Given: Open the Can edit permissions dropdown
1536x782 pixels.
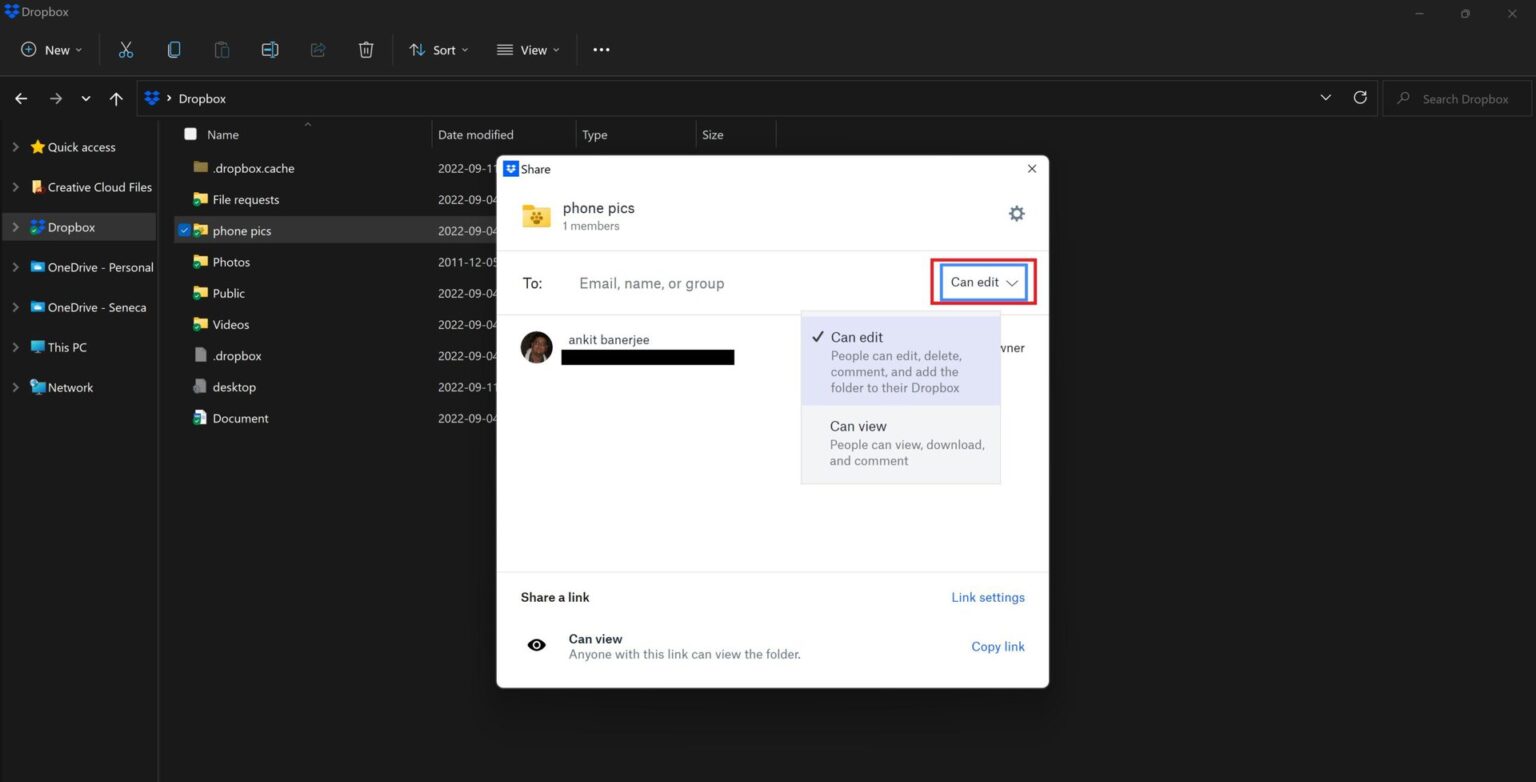Looking at the screenshot, I should tap(981, 282).
